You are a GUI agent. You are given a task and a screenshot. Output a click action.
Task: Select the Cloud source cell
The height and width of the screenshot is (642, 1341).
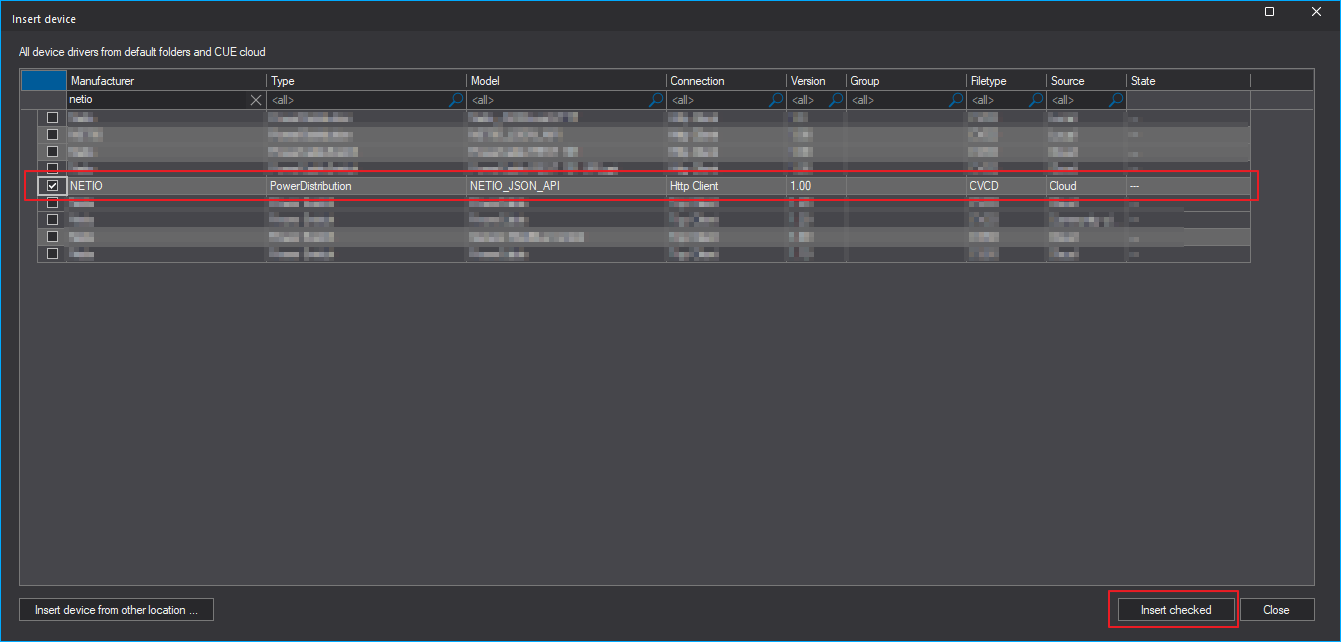(1086, 186)
